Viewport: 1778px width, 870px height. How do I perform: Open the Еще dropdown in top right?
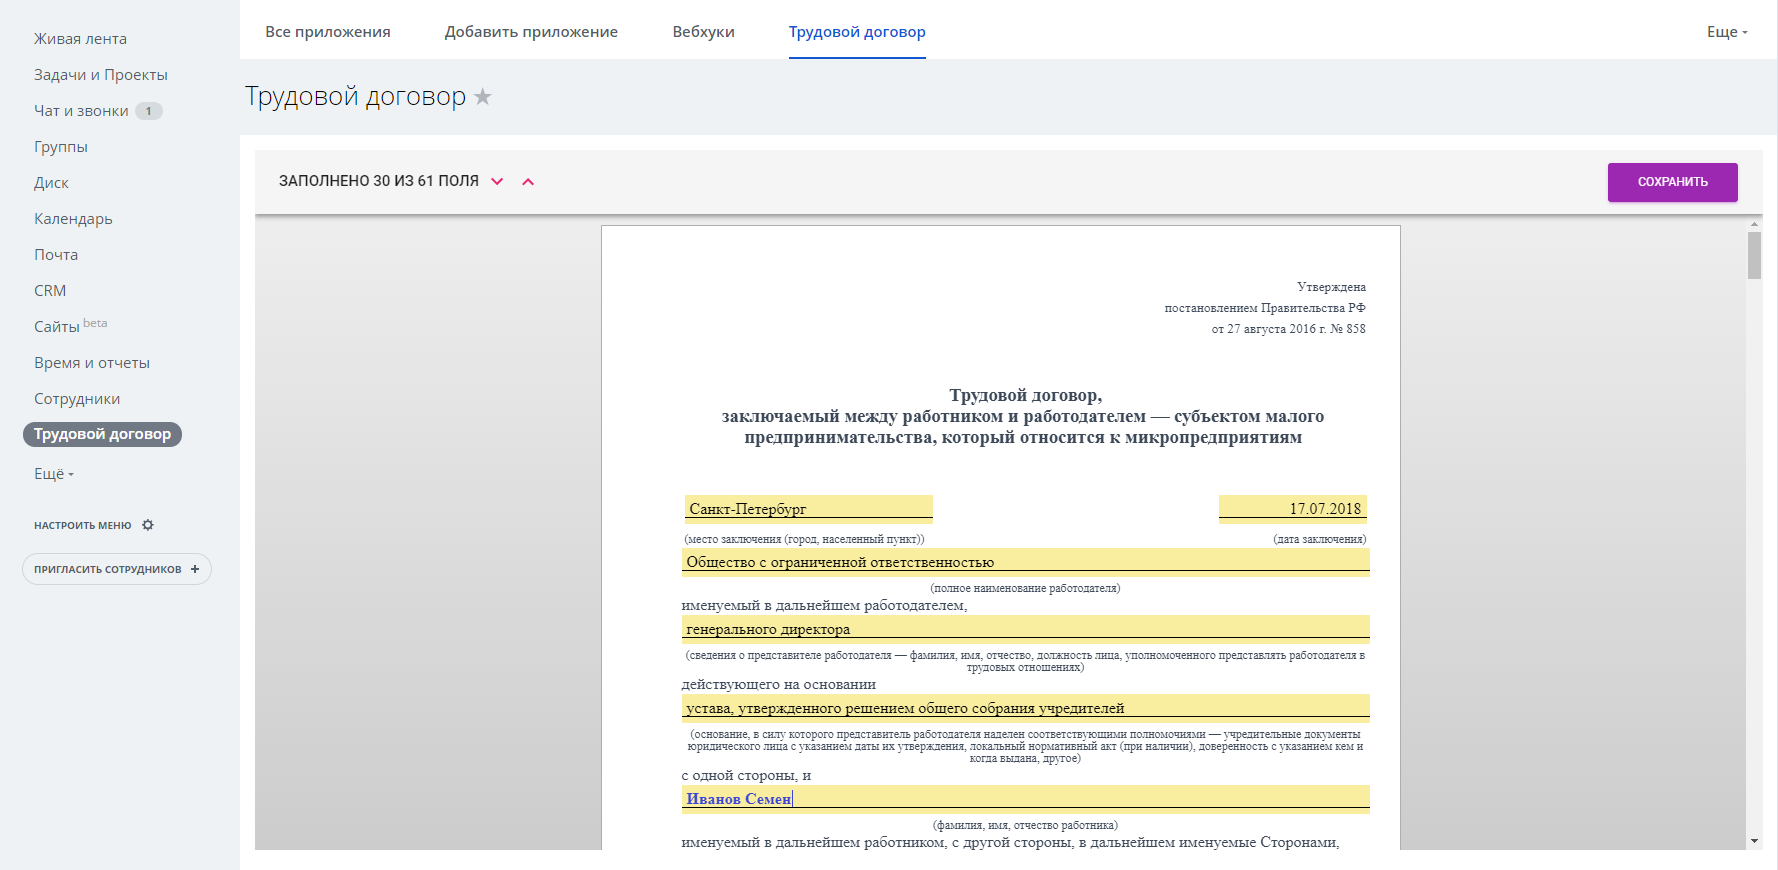(x=1726, y=32)
